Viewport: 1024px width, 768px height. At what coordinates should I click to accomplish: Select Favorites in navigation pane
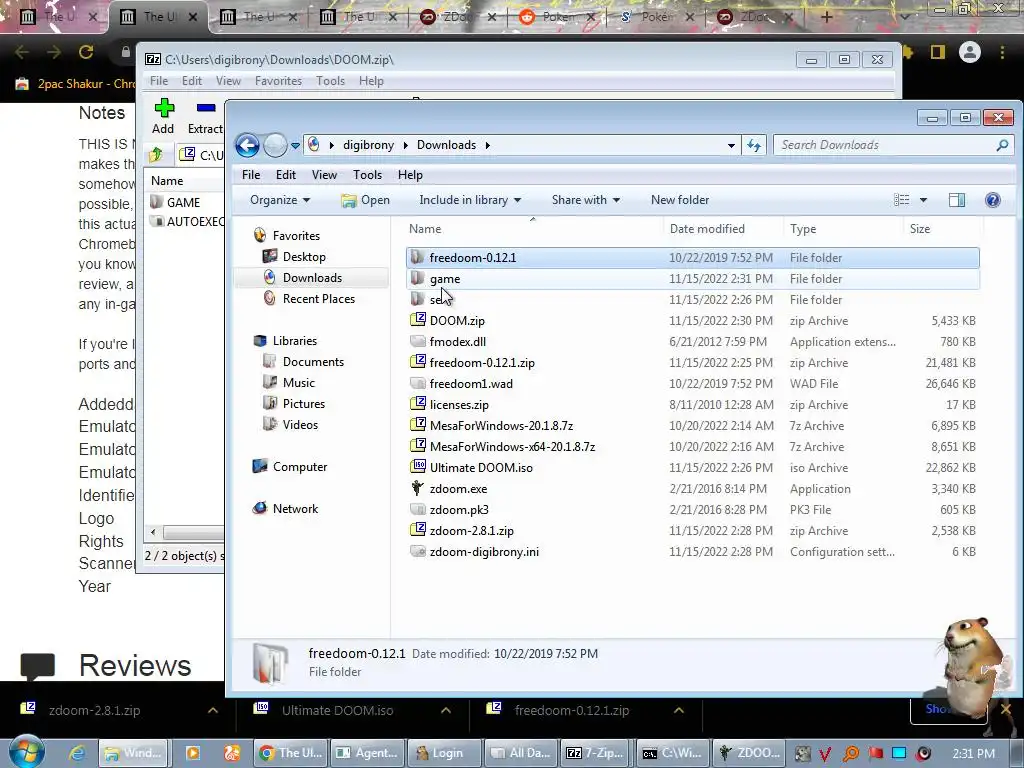point(296,236)
